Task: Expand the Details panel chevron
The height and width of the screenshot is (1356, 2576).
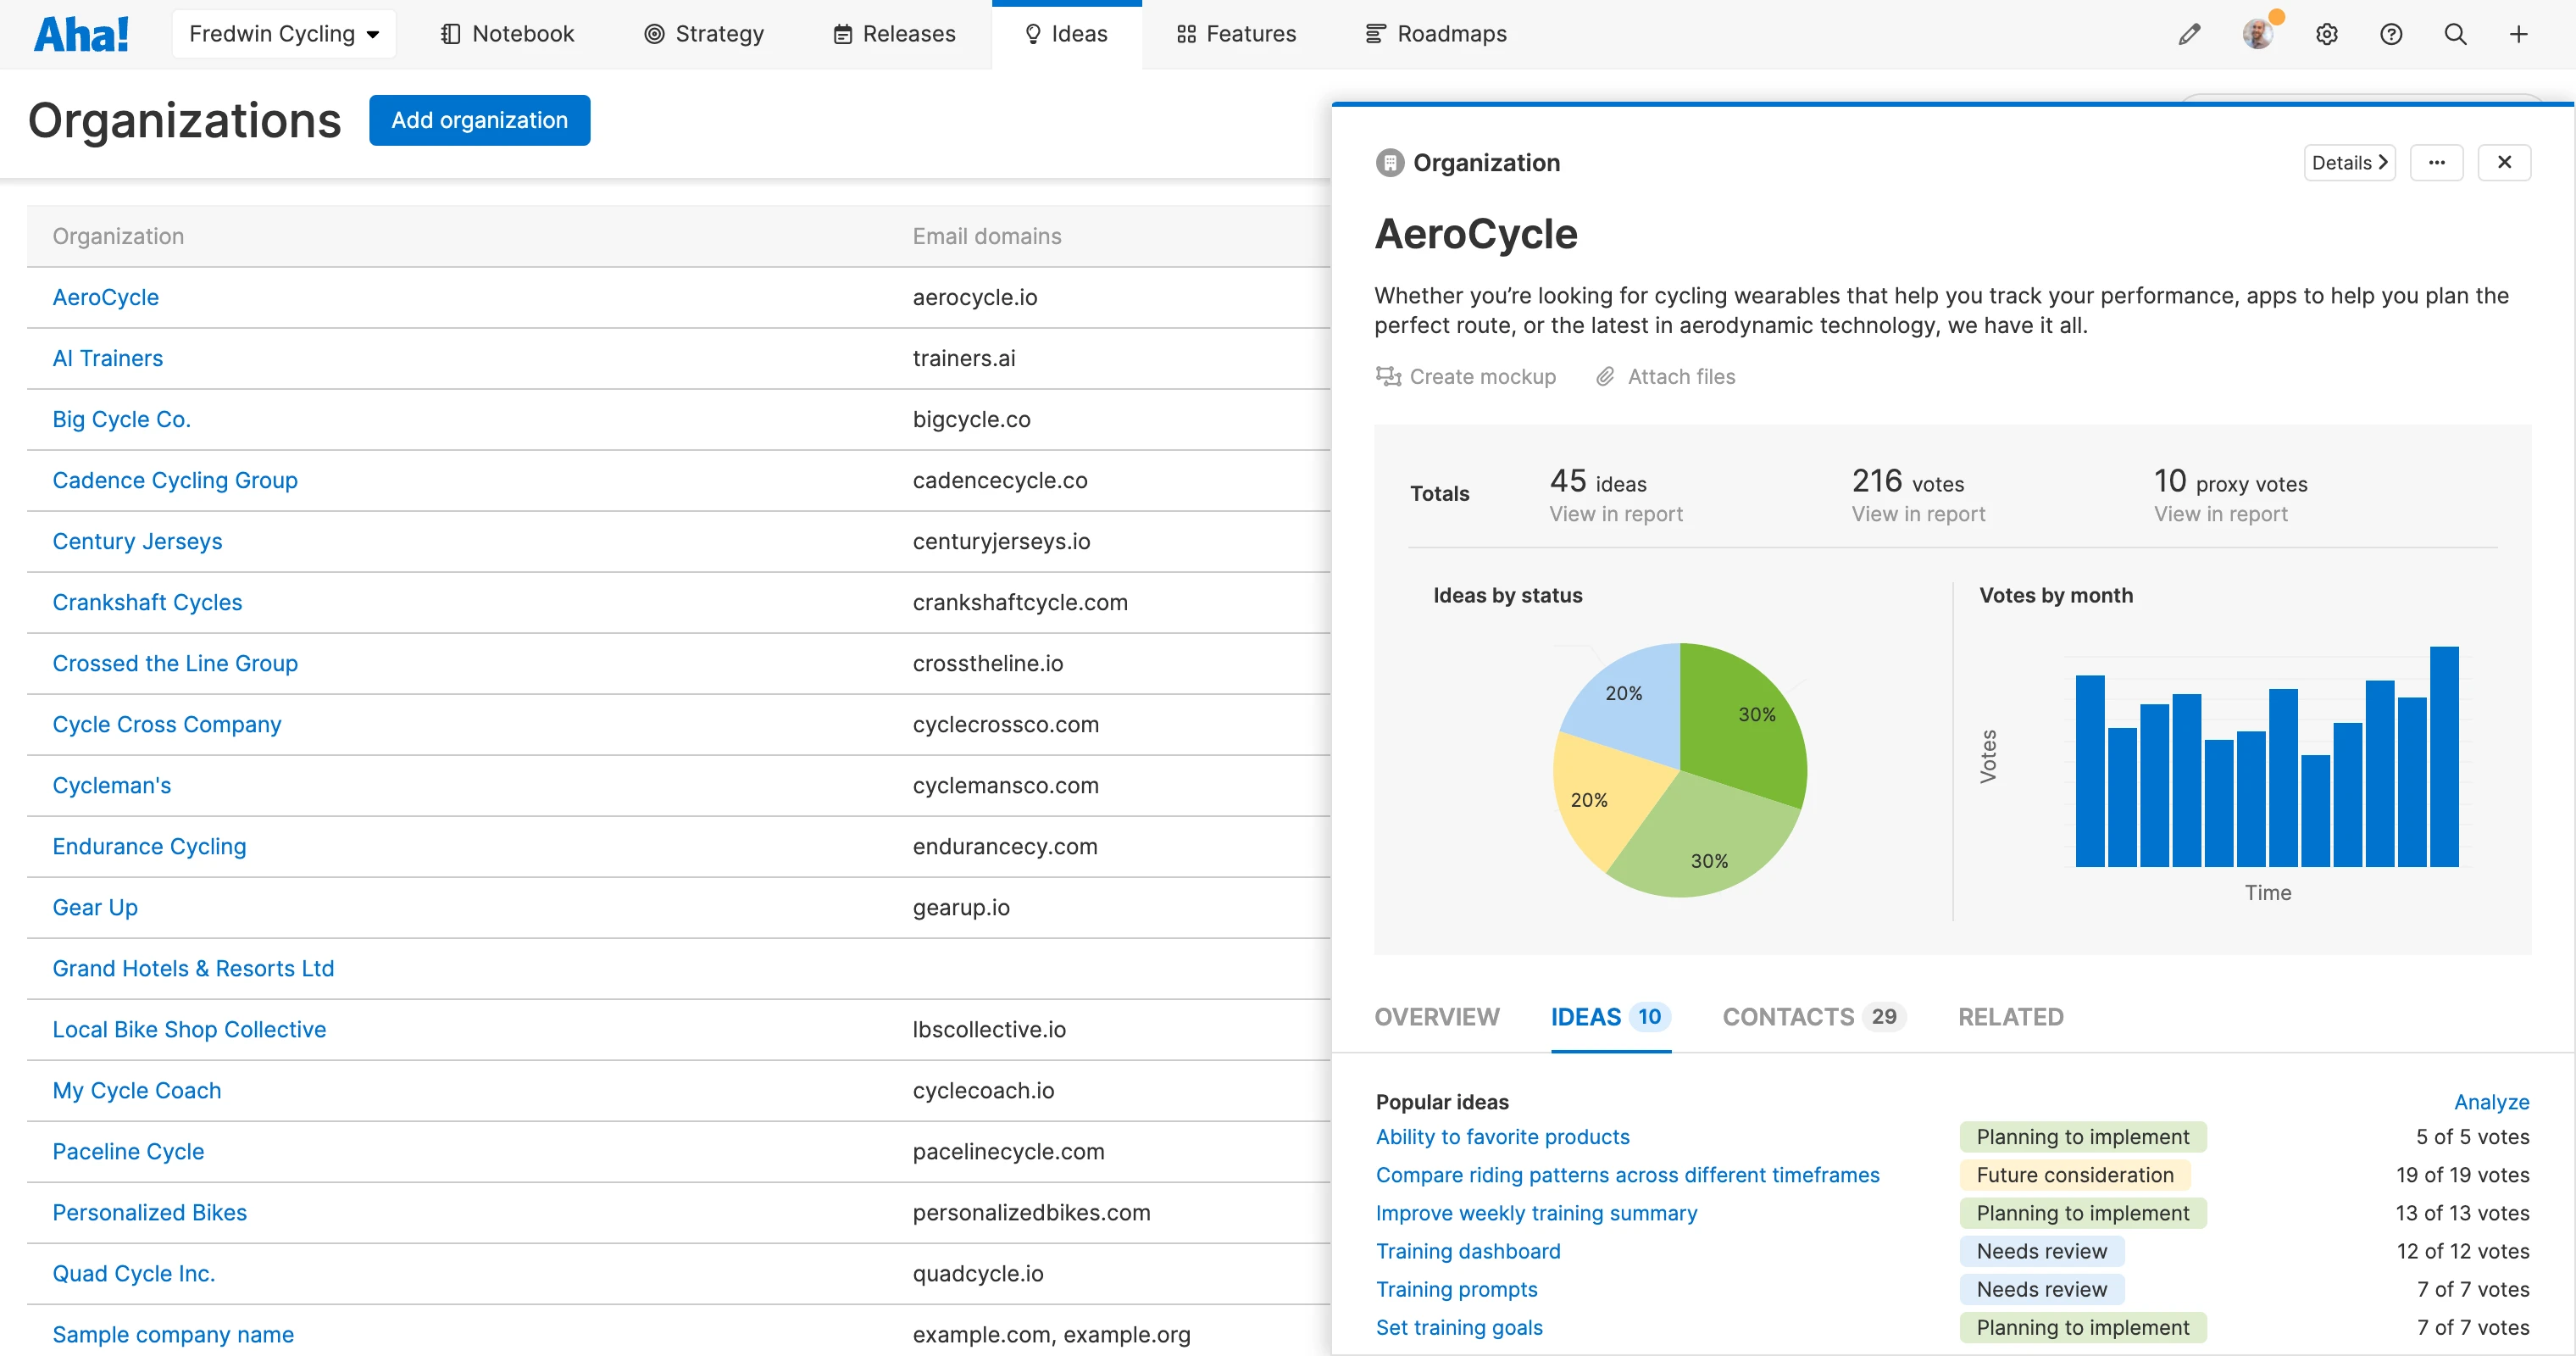Action: click(2349, 162)
